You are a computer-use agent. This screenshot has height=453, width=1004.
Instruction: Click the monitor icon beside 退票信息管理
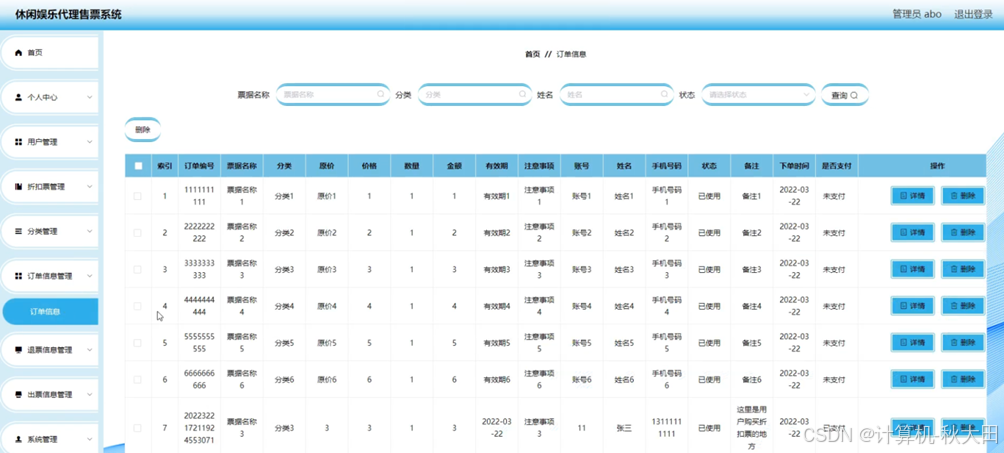coord(19,350)
